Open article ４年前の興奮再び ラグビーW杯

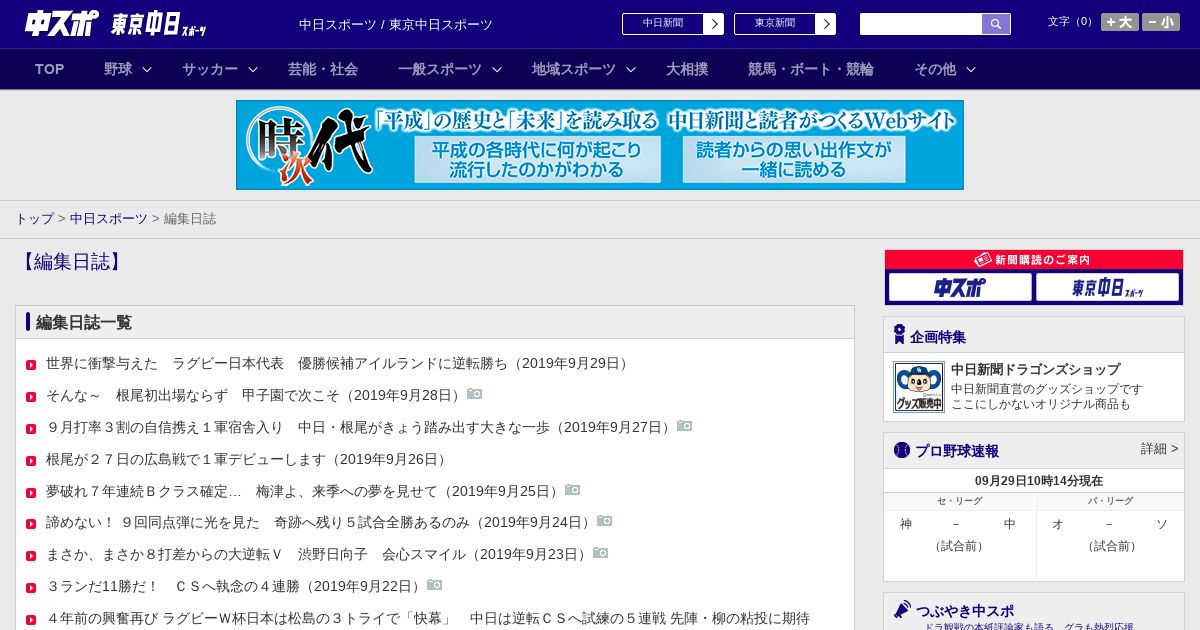pos(428,619)
